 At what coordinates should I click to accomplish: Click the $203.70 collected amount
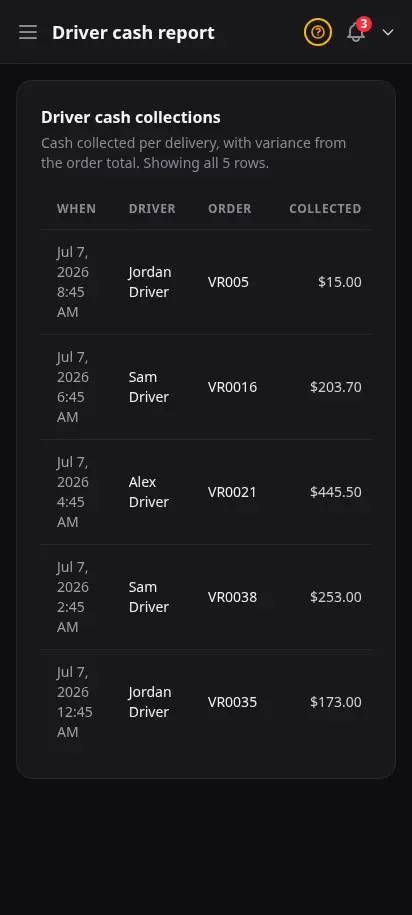(x=336, y=387)
